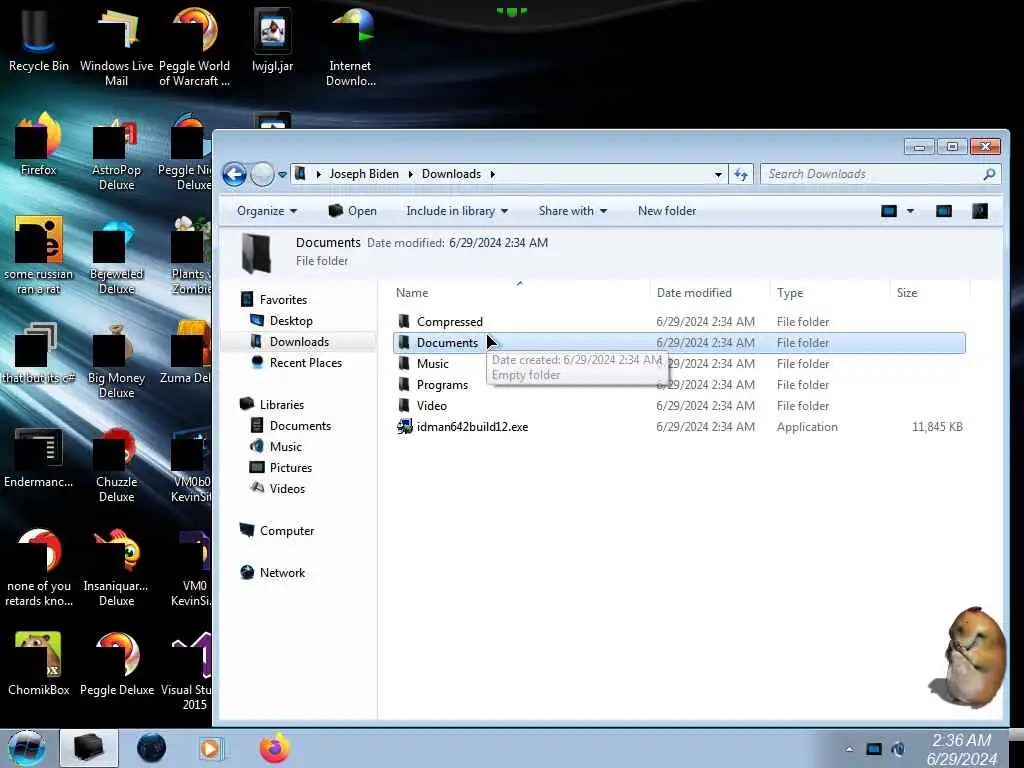Click the Explorer forward arrow button
Image resolution: width=1024 pixels, height=768 pixels.
pyautogui.click(x=263, y=174)
